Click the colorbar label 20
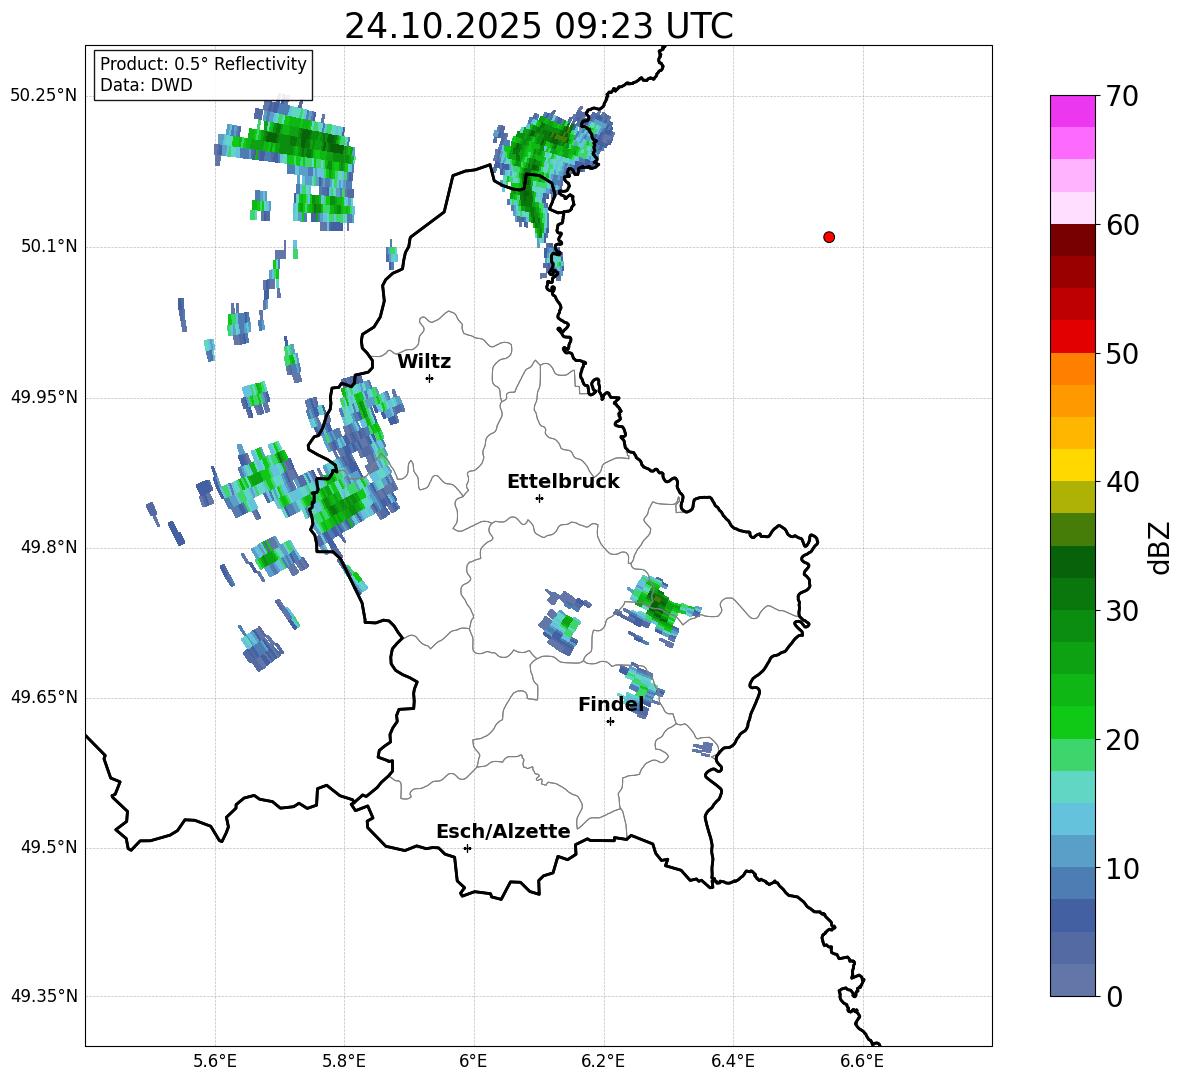Viewport: 1184px width, 1081px height. coord(1122,739)
